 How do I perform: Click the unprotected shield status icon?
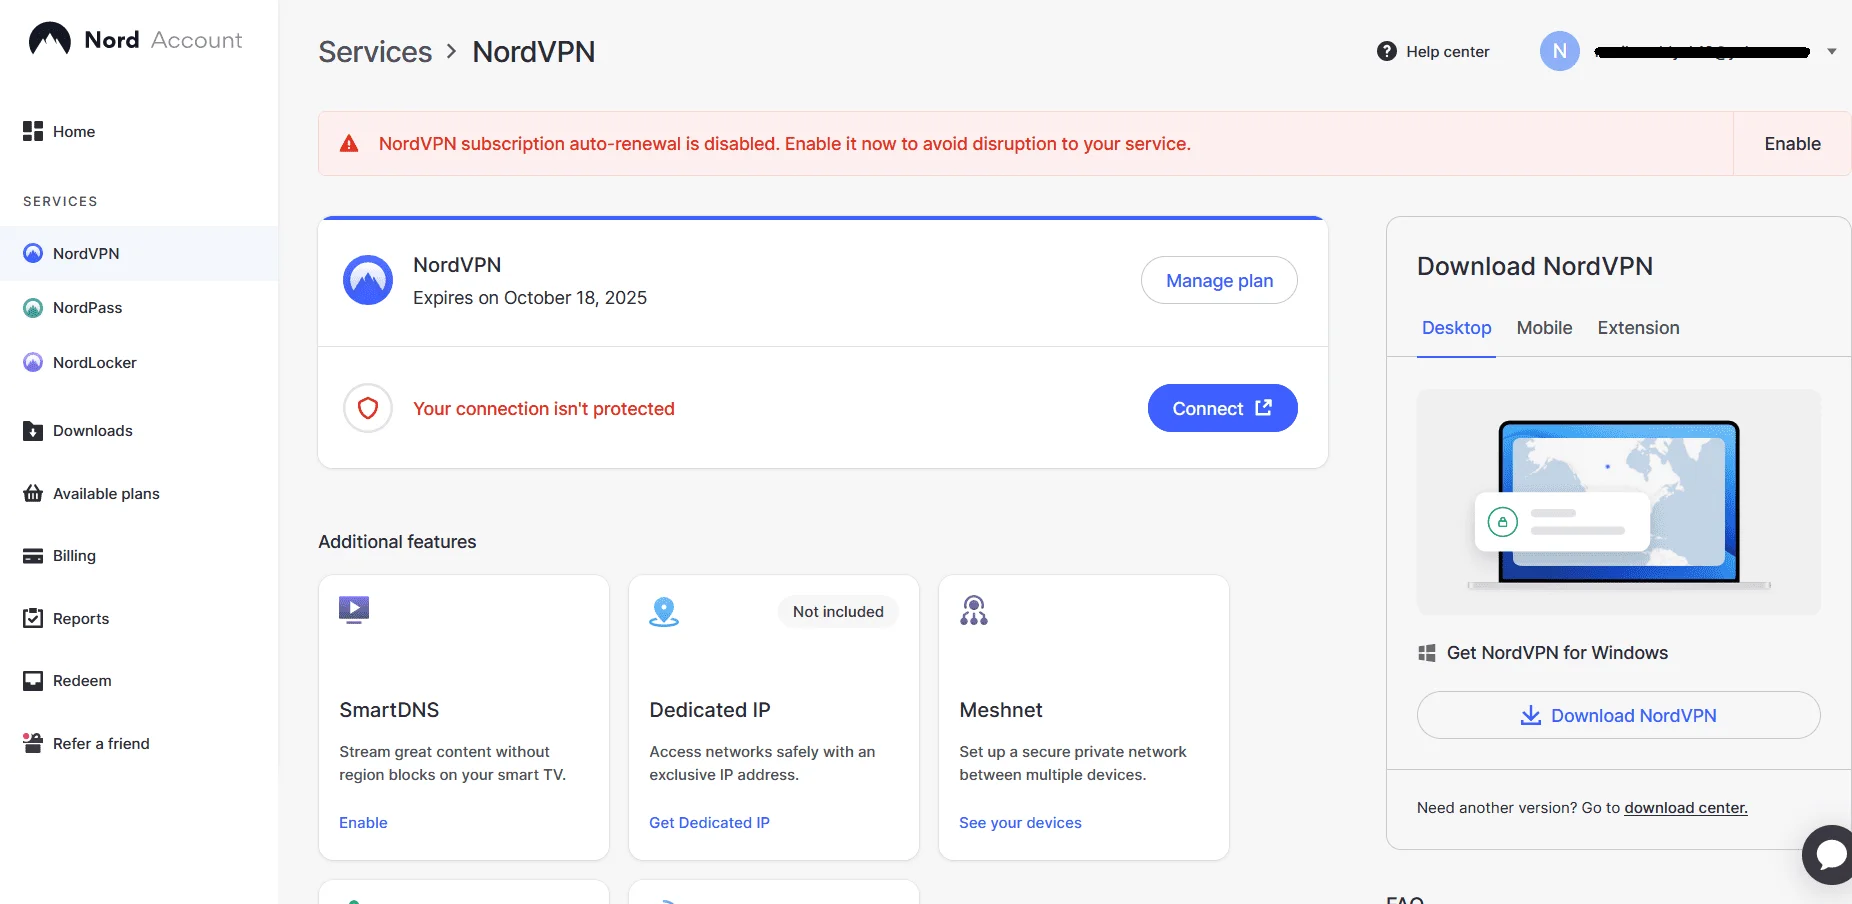(x=368, y=408)
